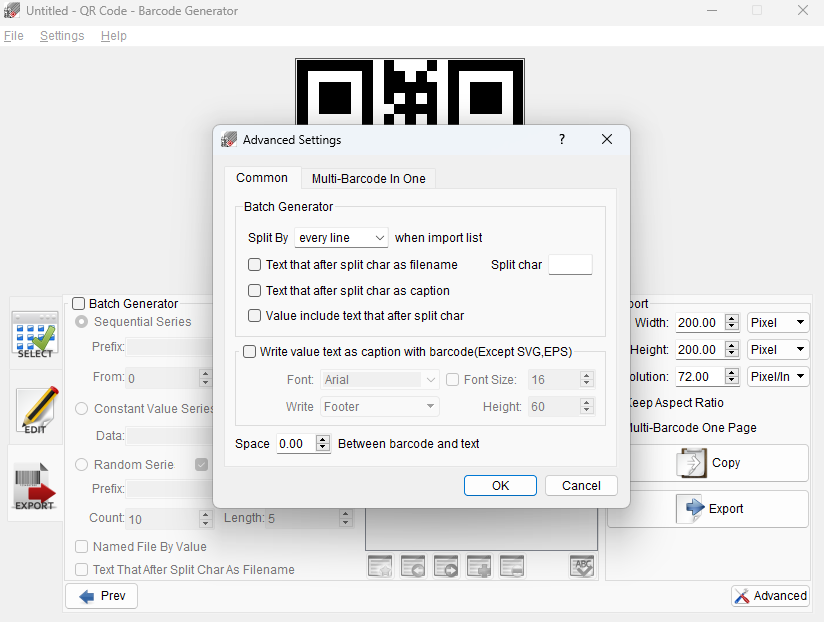The width and height of the screenshot is (824, 622).
Task: Click the help question mark in dialog
Action: coord(562,140)
